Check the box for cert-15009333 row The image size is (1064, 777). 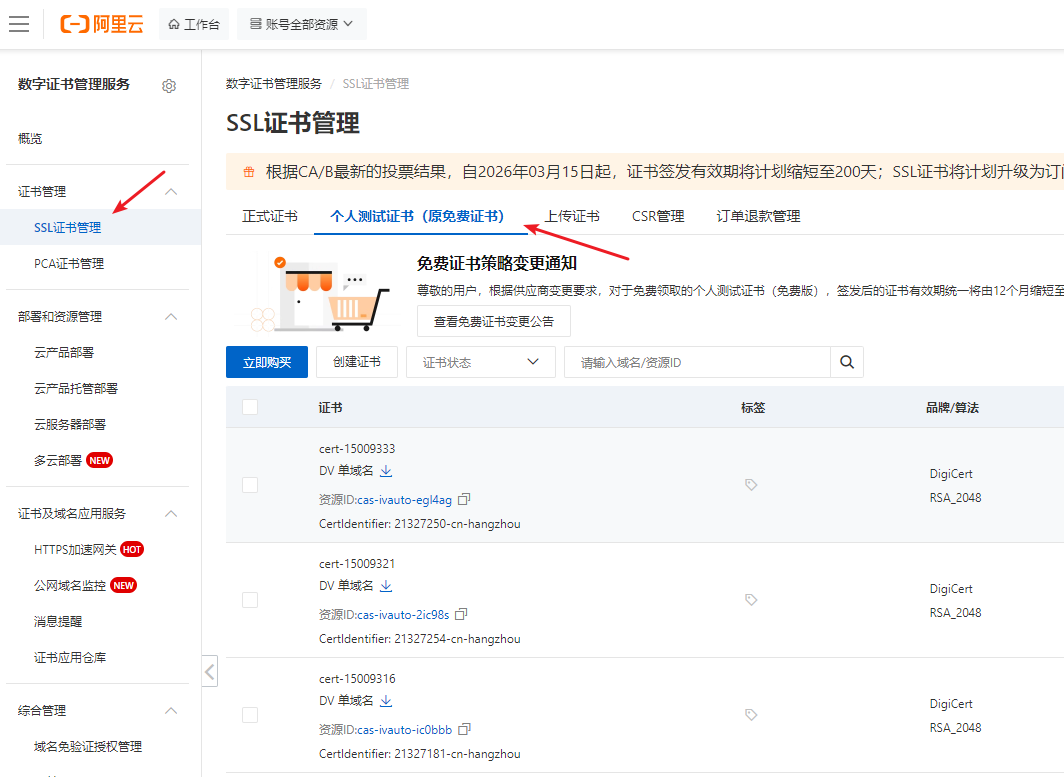(x=250, y=485)
